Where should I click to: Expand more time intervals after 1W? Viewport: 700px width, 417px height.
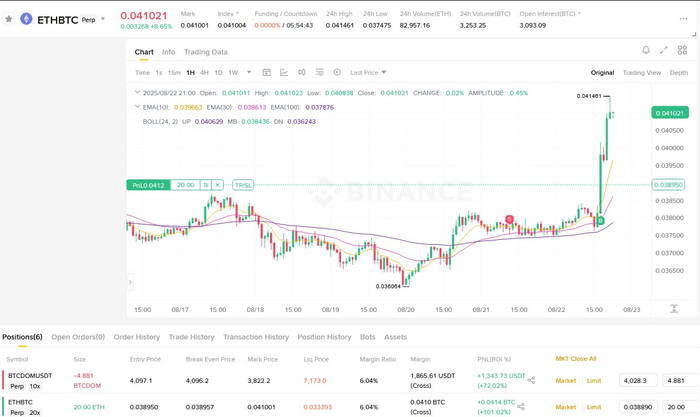pos(247,72)
